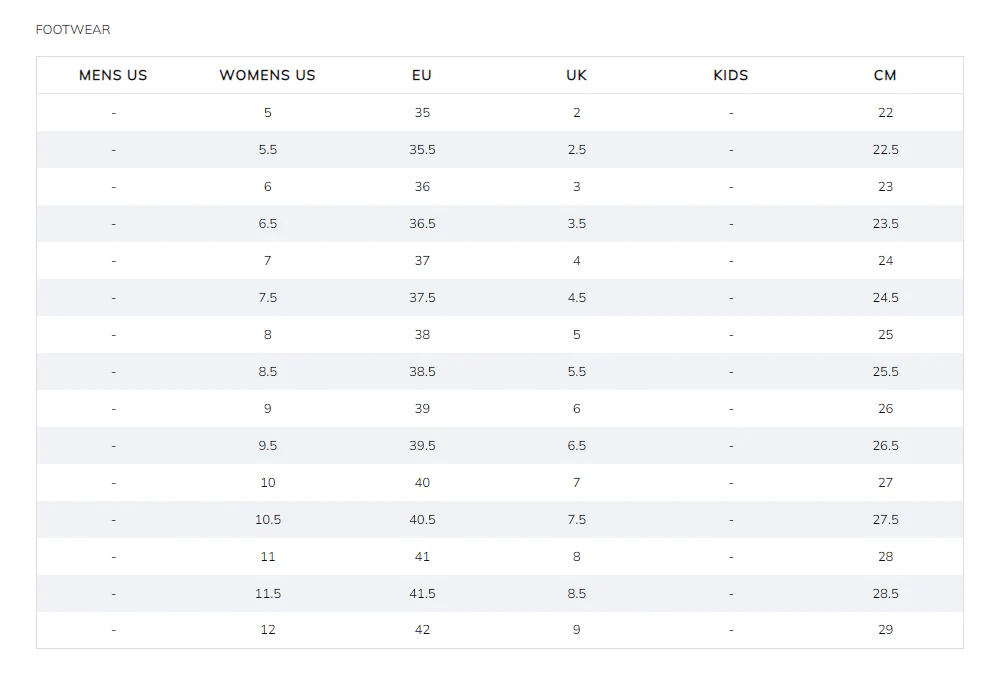Click the CM value 26
This screenshot has height=686, width=1006.
[x=885, y=408]
